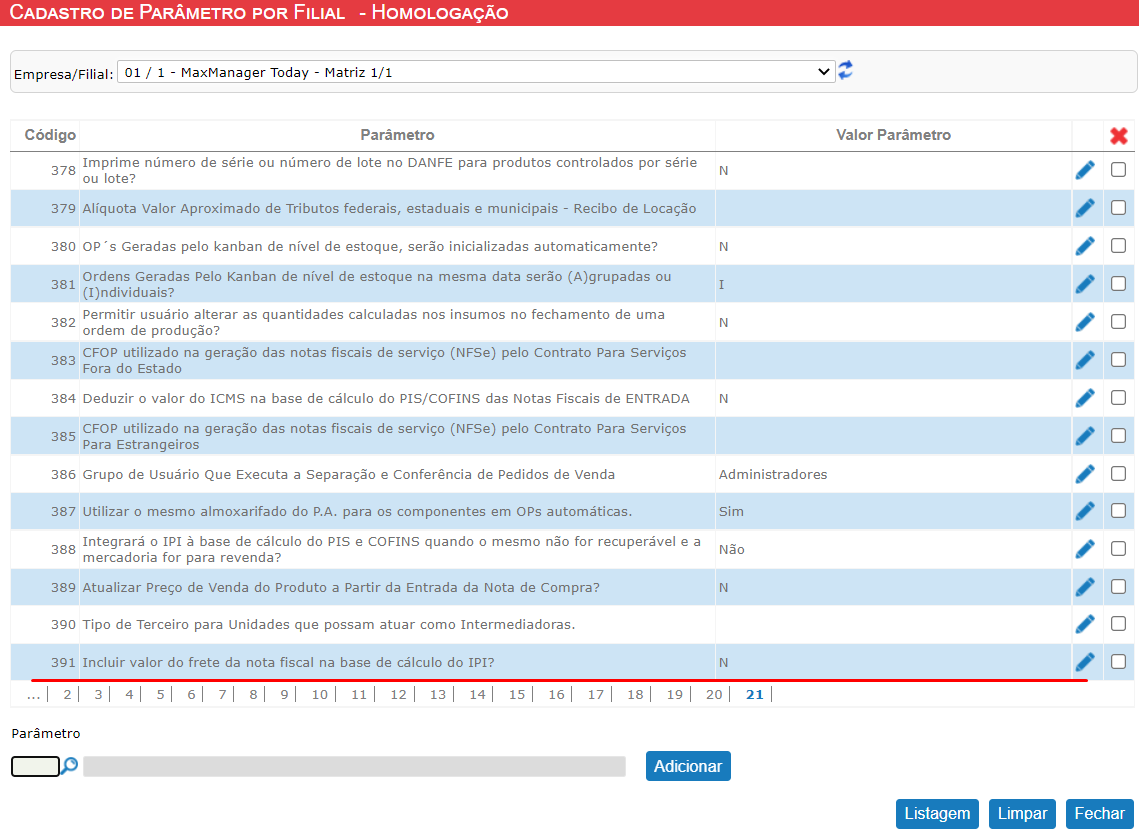Edit parameter 391 with pencil icon
This screenshot has width=1139, height=837.
point(1085,662)
